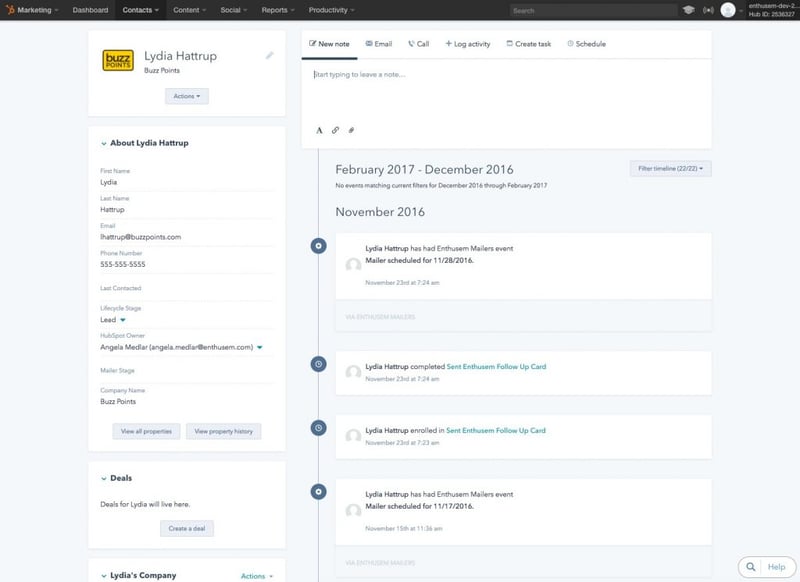Click the magnifier icon in Help widget
Screen dimensions: 800x582
[751, 567]
